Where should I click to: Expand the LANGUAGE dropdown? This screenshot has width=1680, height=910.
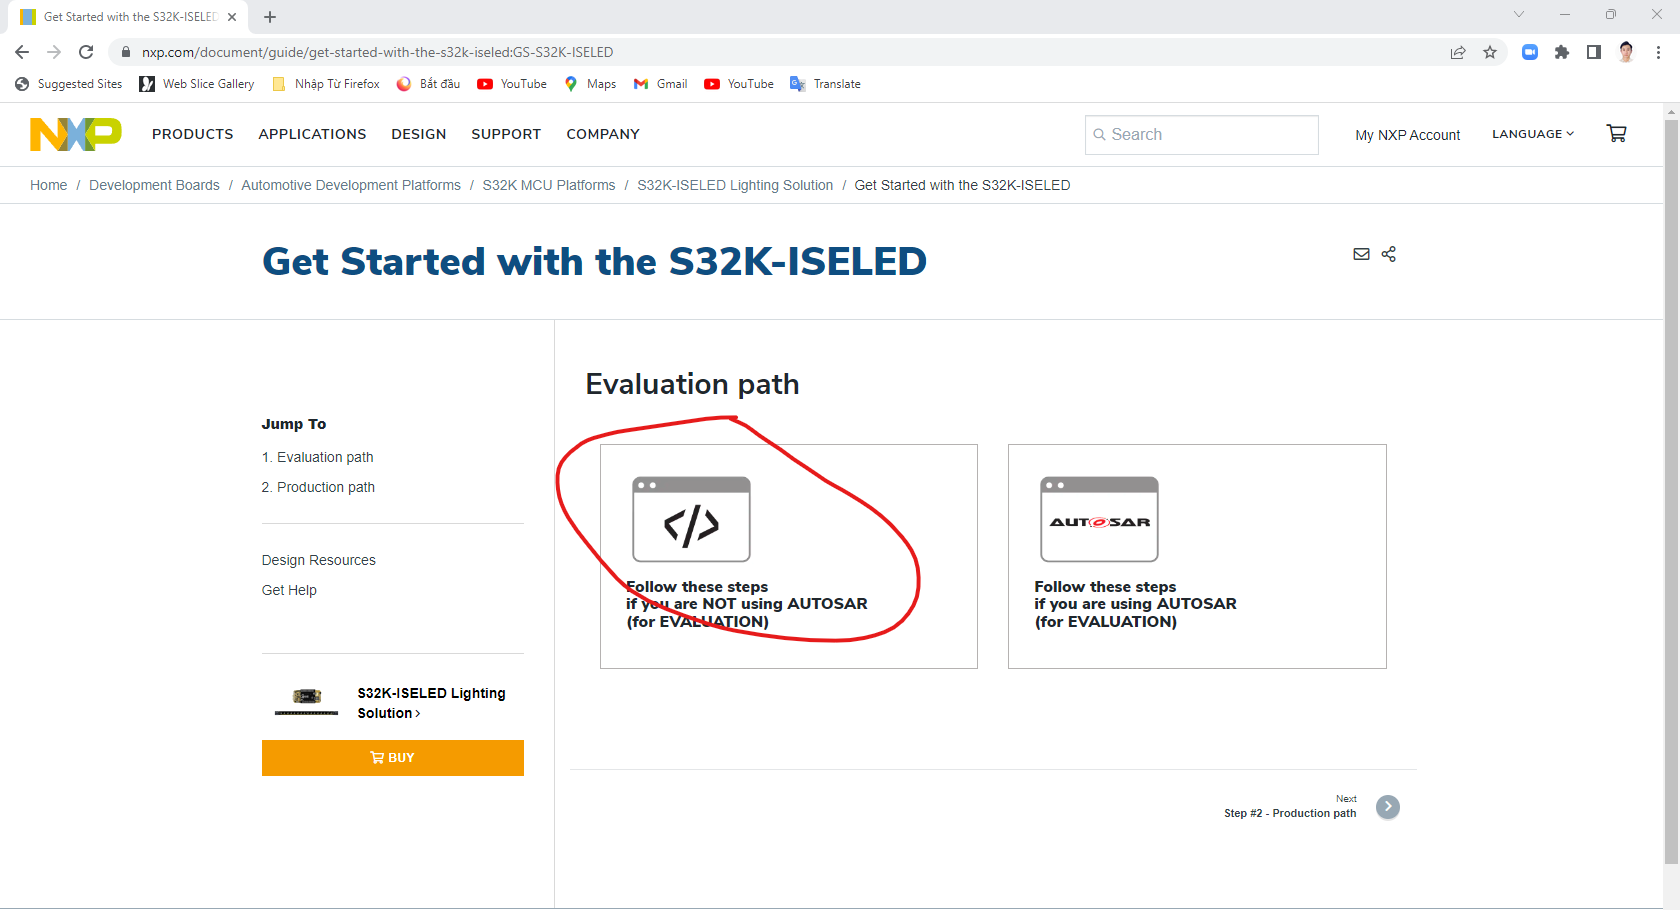(1532, 134)
